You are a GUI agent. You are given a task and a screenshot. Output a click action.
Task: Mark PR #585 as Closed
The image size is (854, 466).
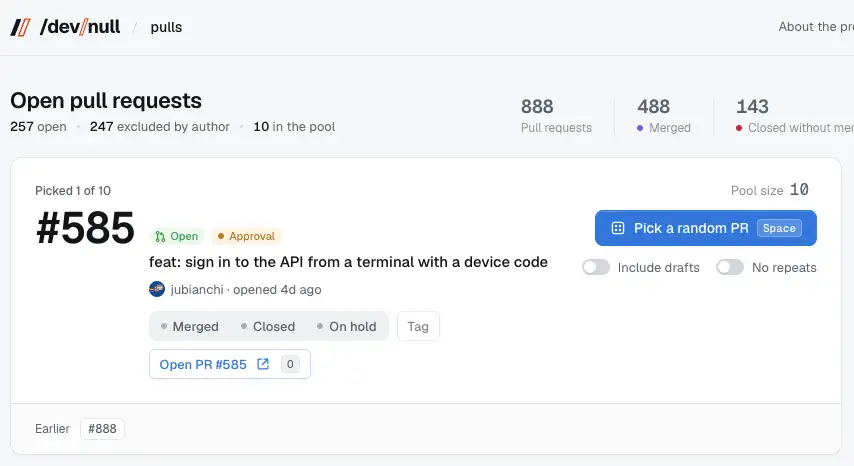click(268, 327)
